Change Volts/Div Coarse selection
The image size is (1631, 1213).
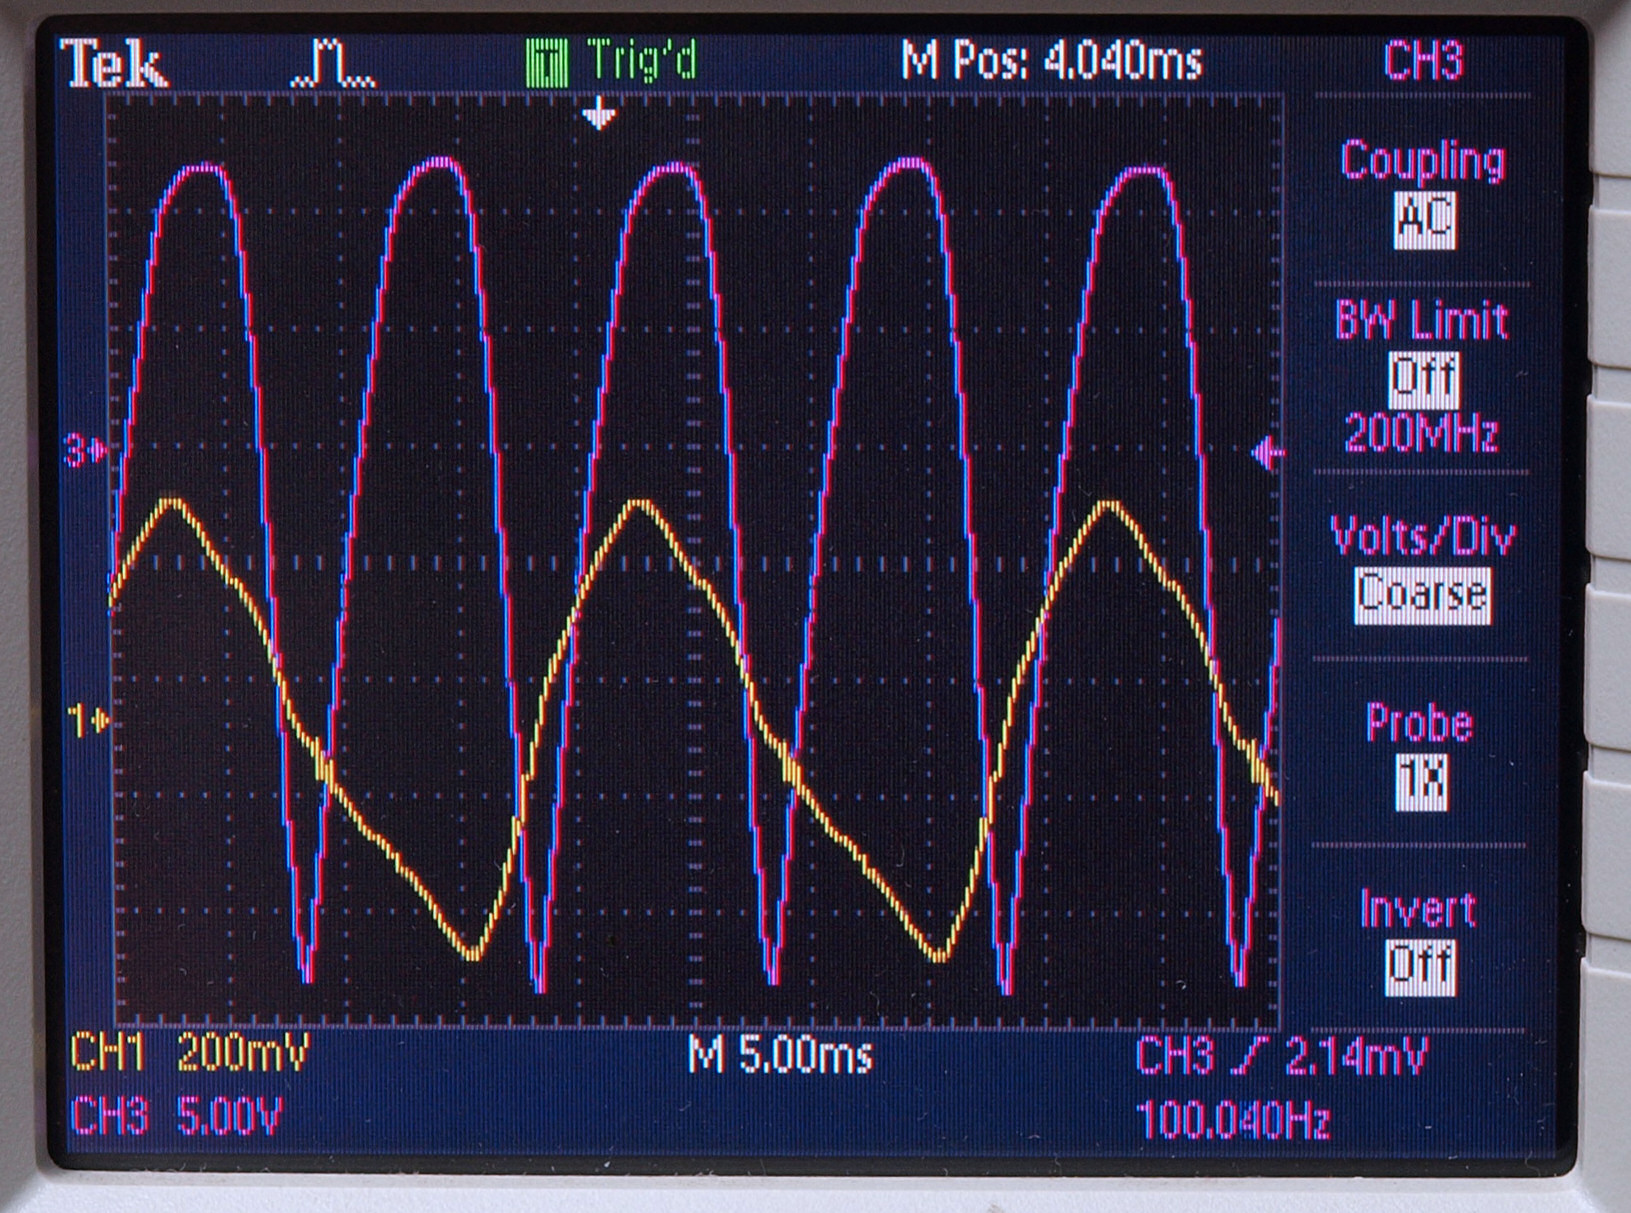(1422, 595)
